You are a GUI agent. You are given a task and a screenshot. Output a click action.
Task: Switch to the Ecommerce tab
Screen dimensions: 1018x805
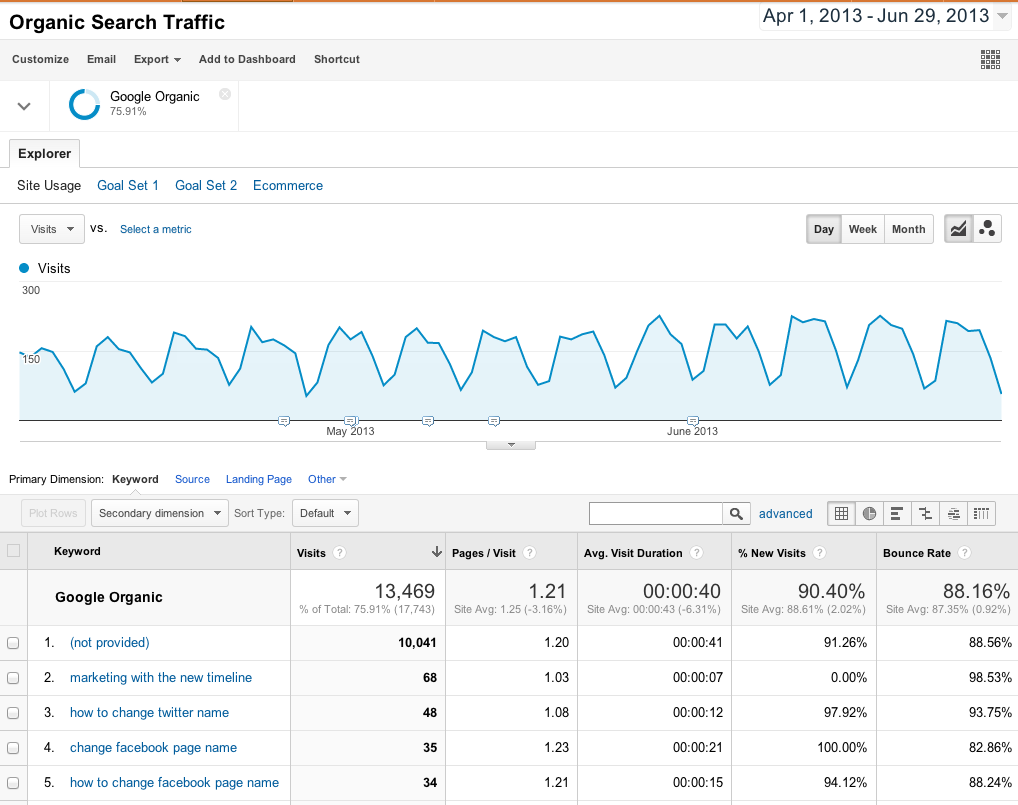288,186
